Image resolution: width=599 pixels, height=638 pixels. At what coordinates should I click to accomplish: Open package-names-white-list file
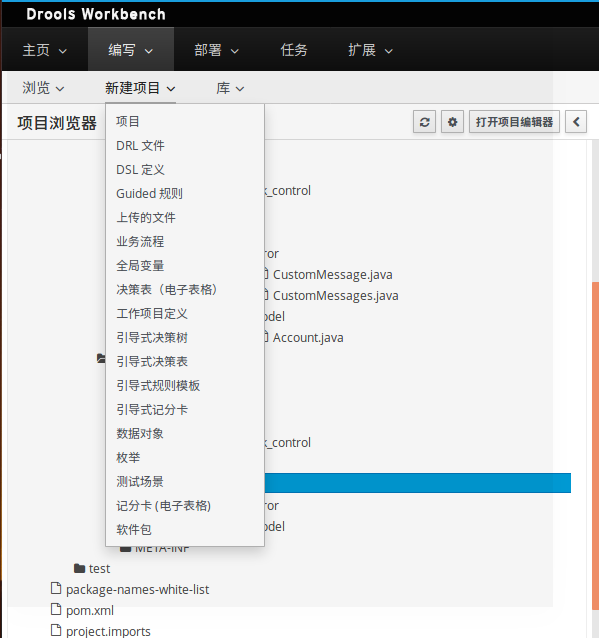(138, 589)
